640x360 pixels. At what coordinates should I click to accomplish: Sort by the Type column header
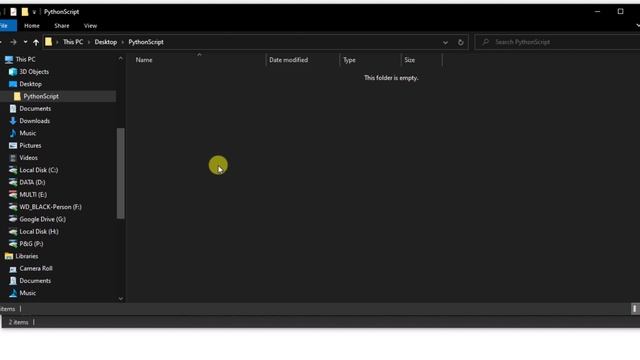(370, 60)
